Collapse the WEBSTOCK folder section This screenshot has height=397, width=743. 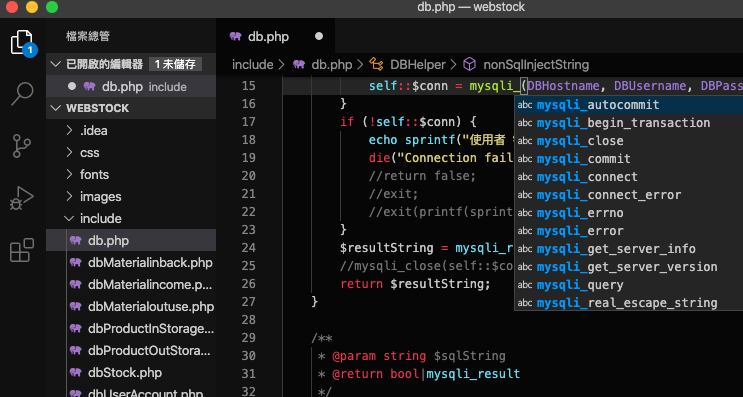[x=56, y=108]
